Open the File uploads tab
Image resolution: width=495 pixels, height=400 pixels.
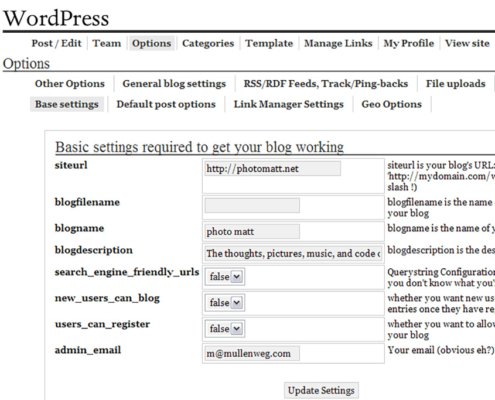pos(455,84)
